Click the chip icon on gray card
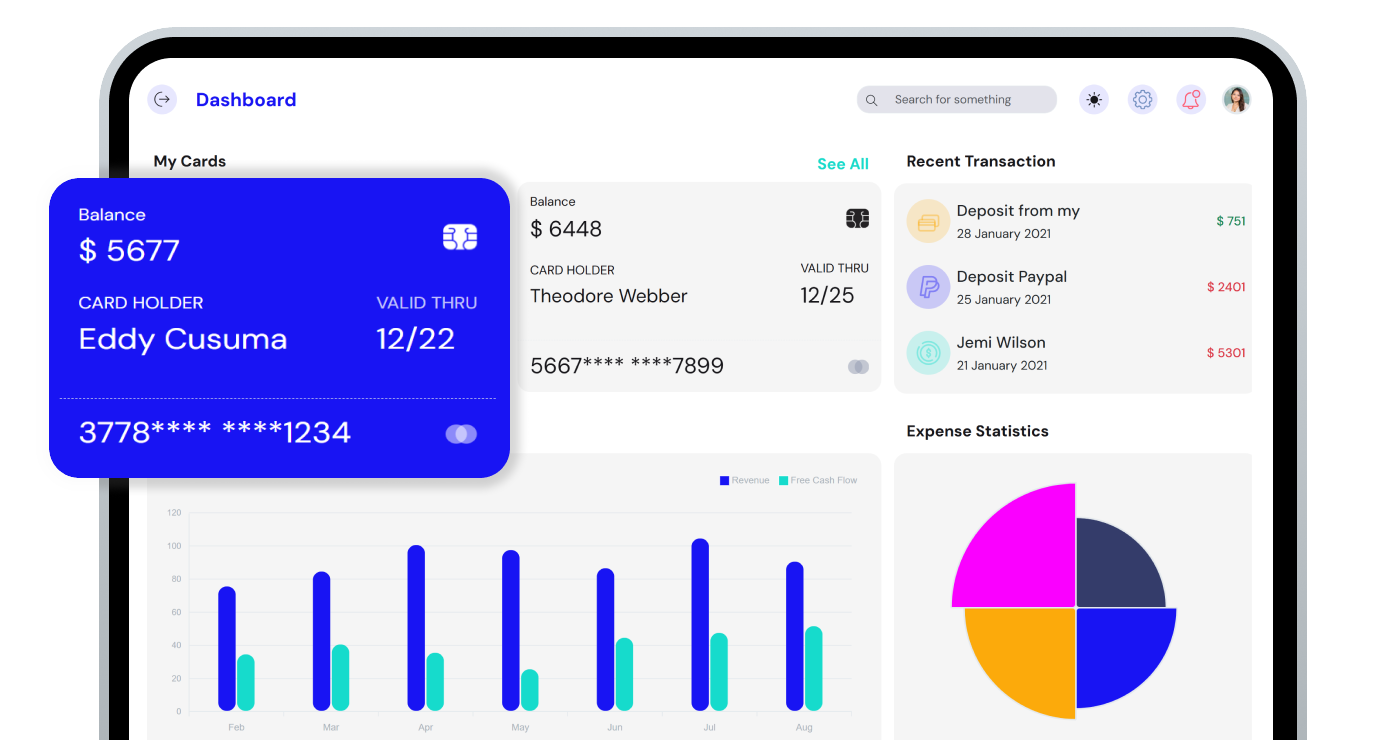This screenshot has height=740, width=1398. pyautogui.click(x=857, y=219)
